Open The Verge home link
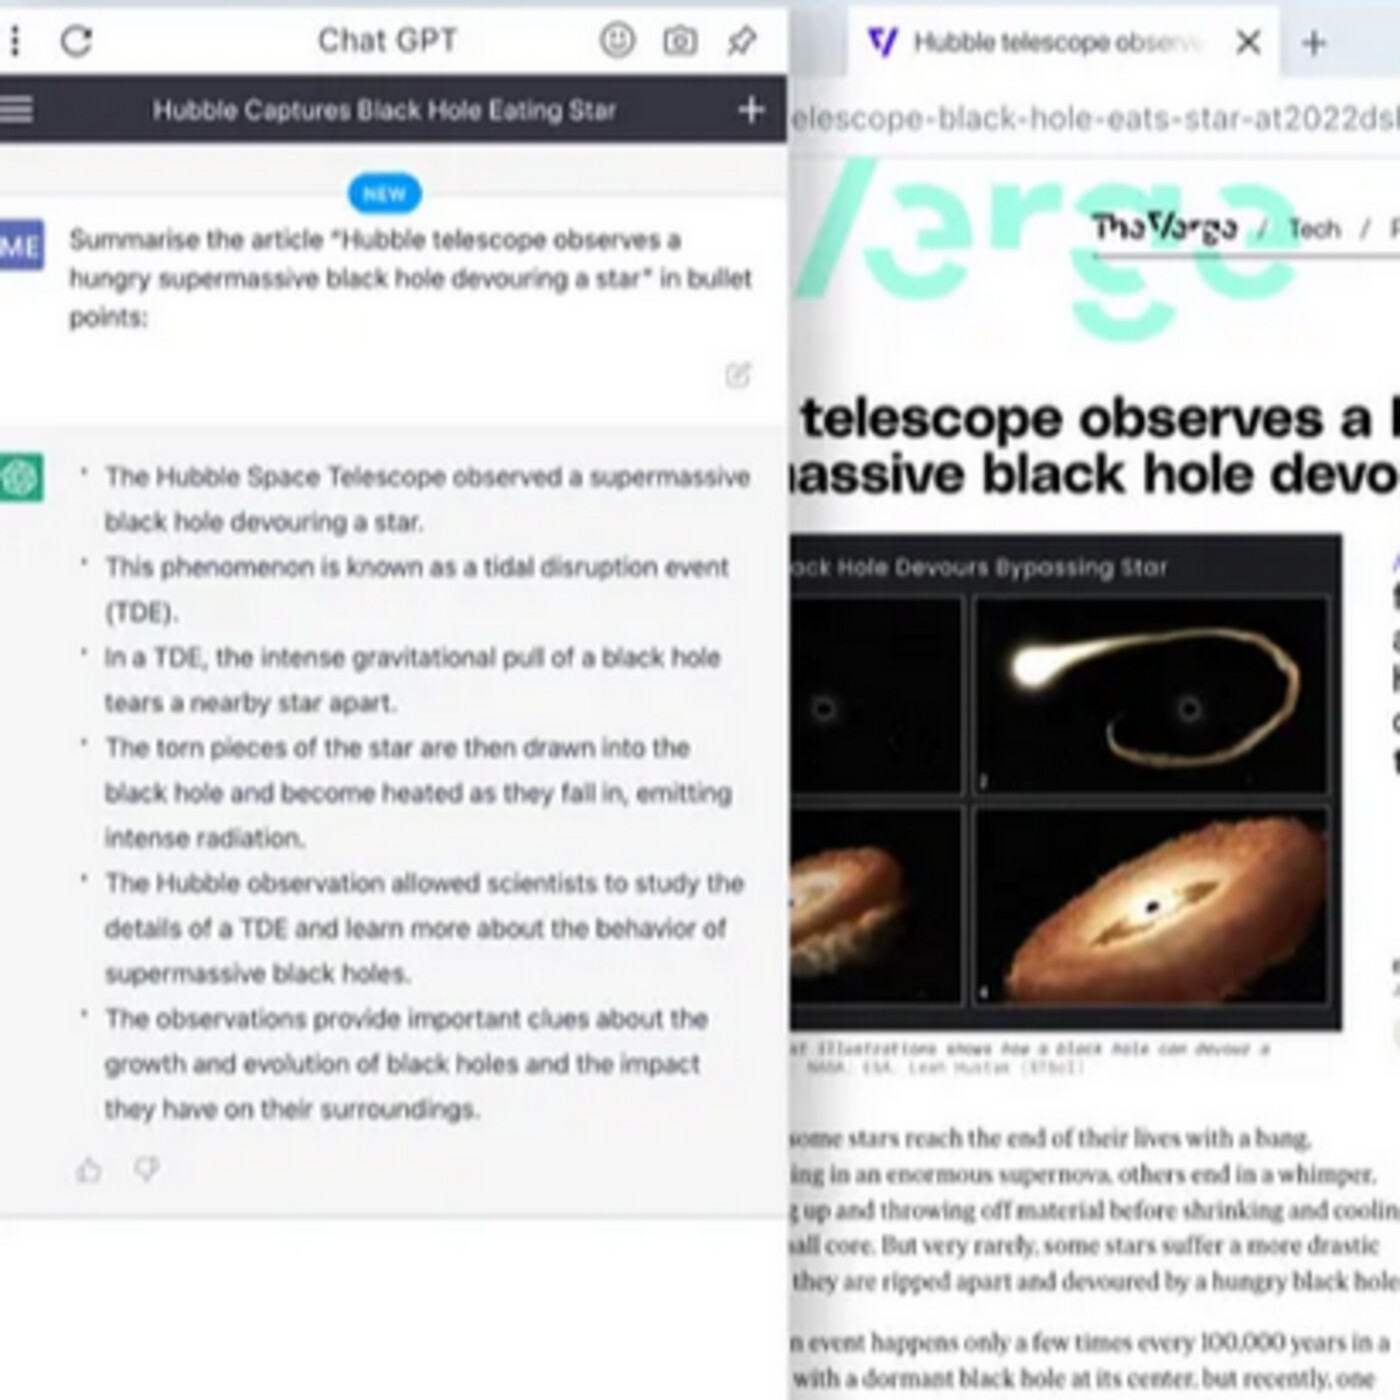Viewport: 1400px width, 1400px height. coord(1164,228)
